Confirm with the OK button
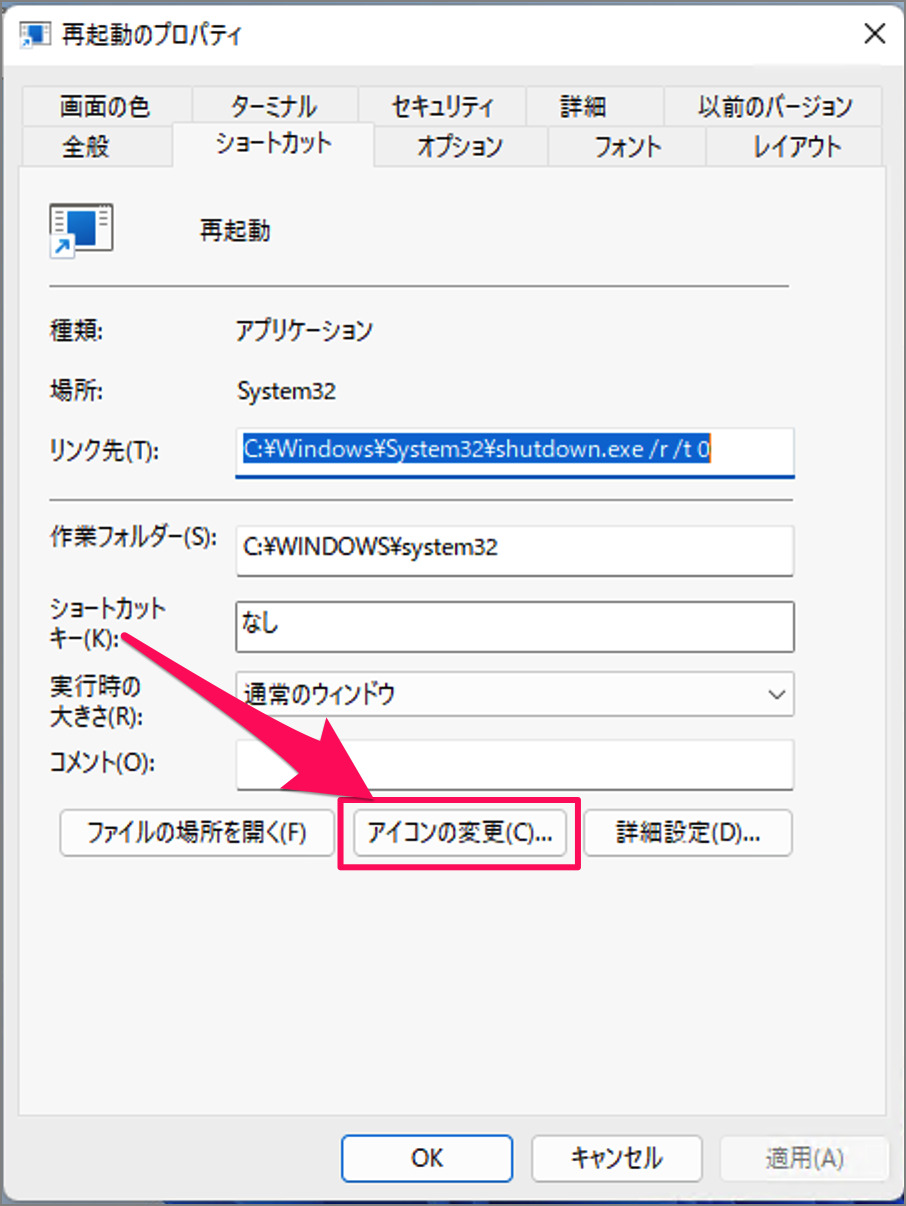This screenshot has width=906, height=1206. point(427,1158)
